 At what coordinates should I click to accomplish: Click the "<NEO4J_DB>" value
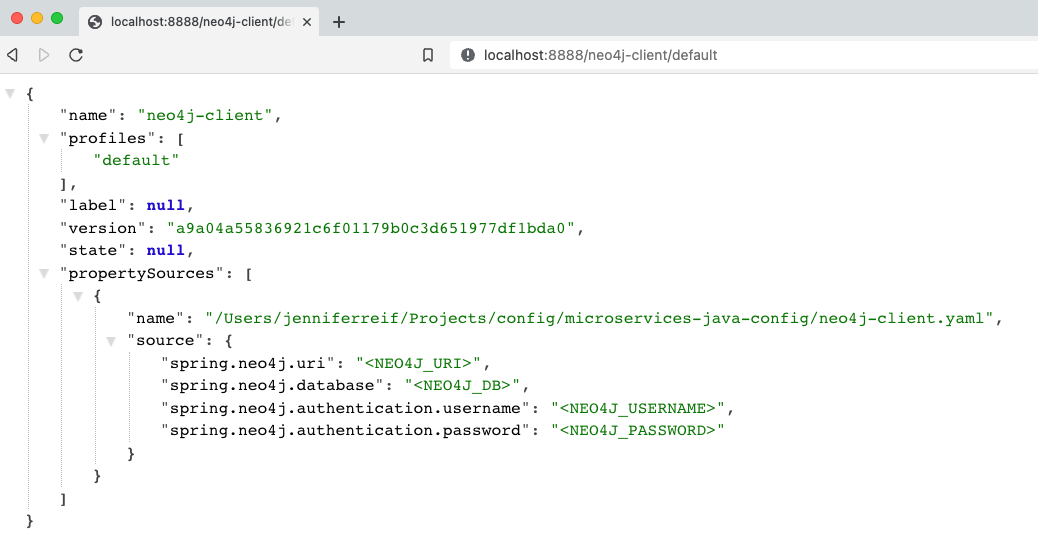pyautogui.click(x=462, y=385)
